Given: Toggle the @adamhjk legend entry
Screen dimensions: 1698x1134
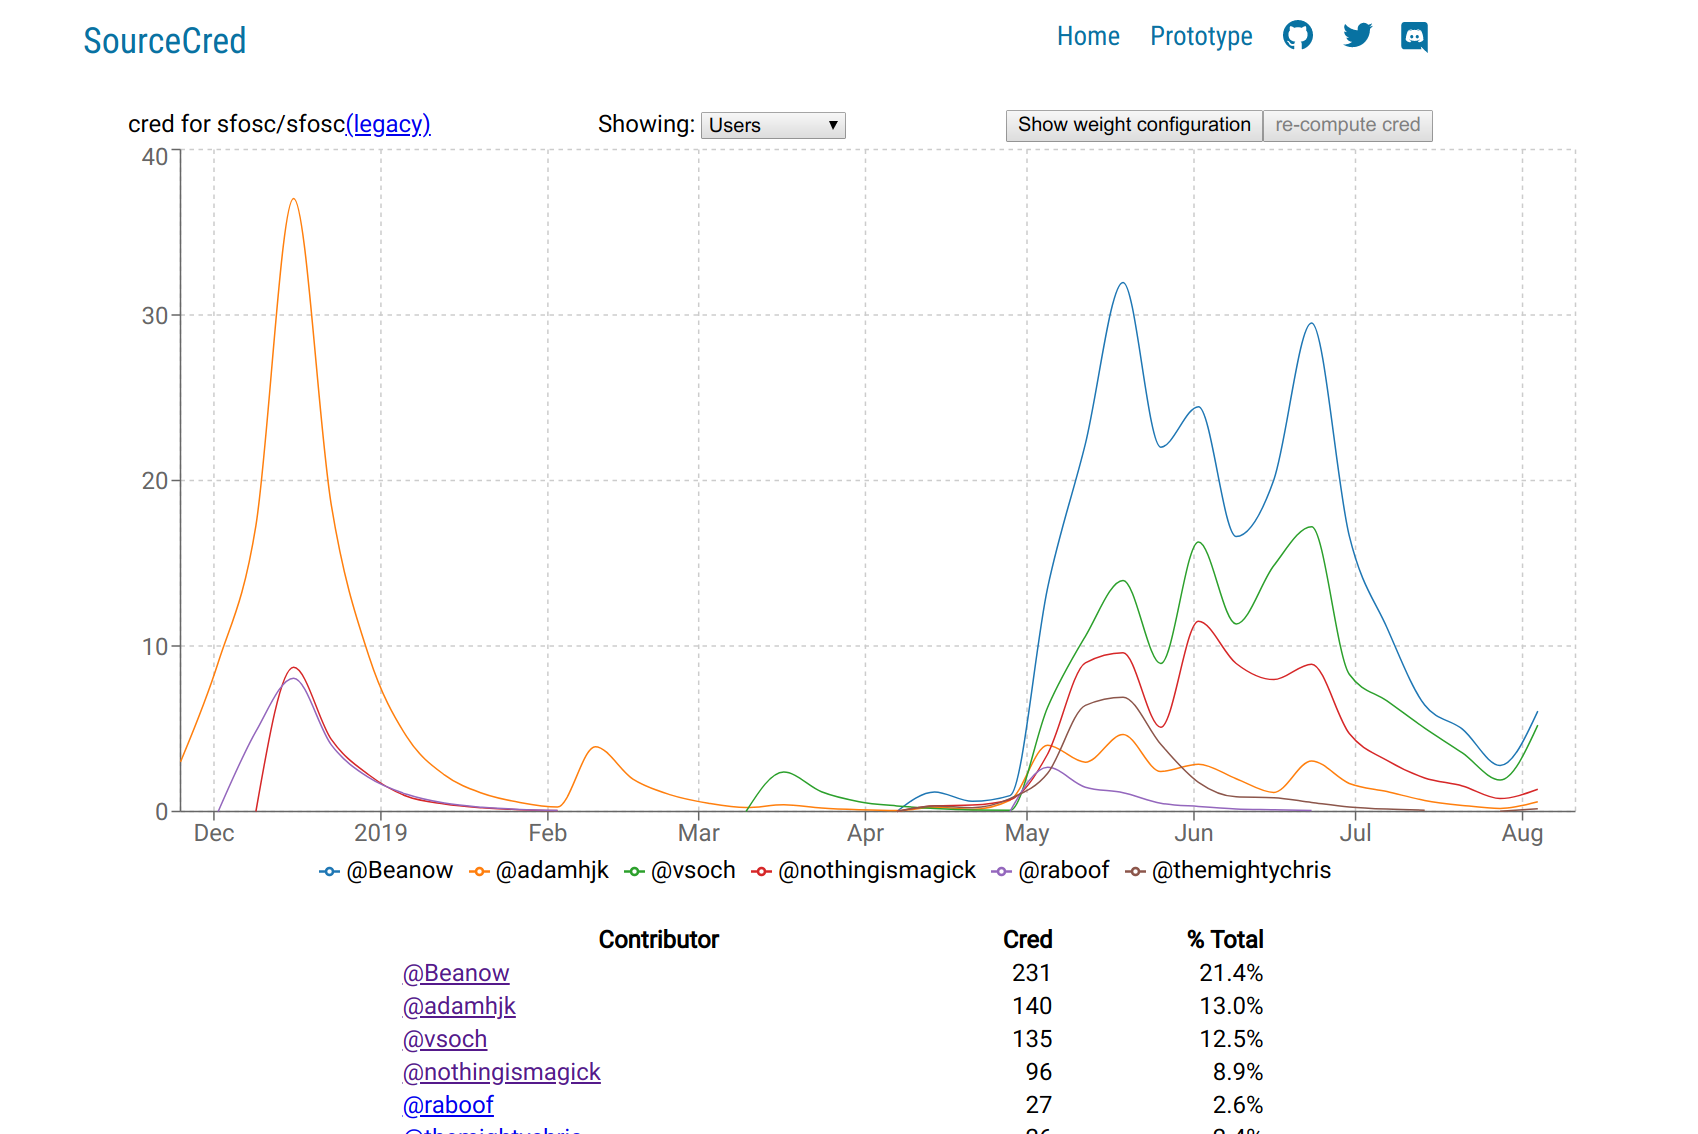Looking at the screenshot, I should click(x=539, y=871).
